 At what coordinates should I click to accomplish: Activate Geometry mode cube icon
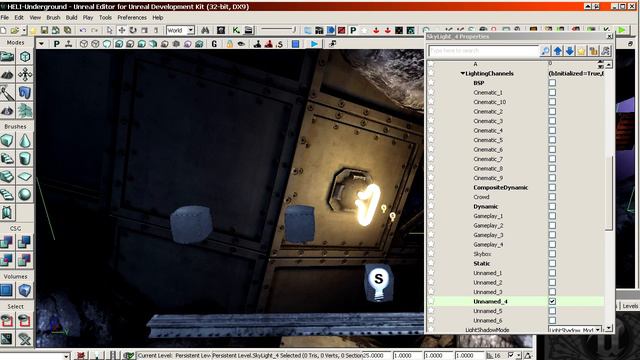[x=25, y=57]
